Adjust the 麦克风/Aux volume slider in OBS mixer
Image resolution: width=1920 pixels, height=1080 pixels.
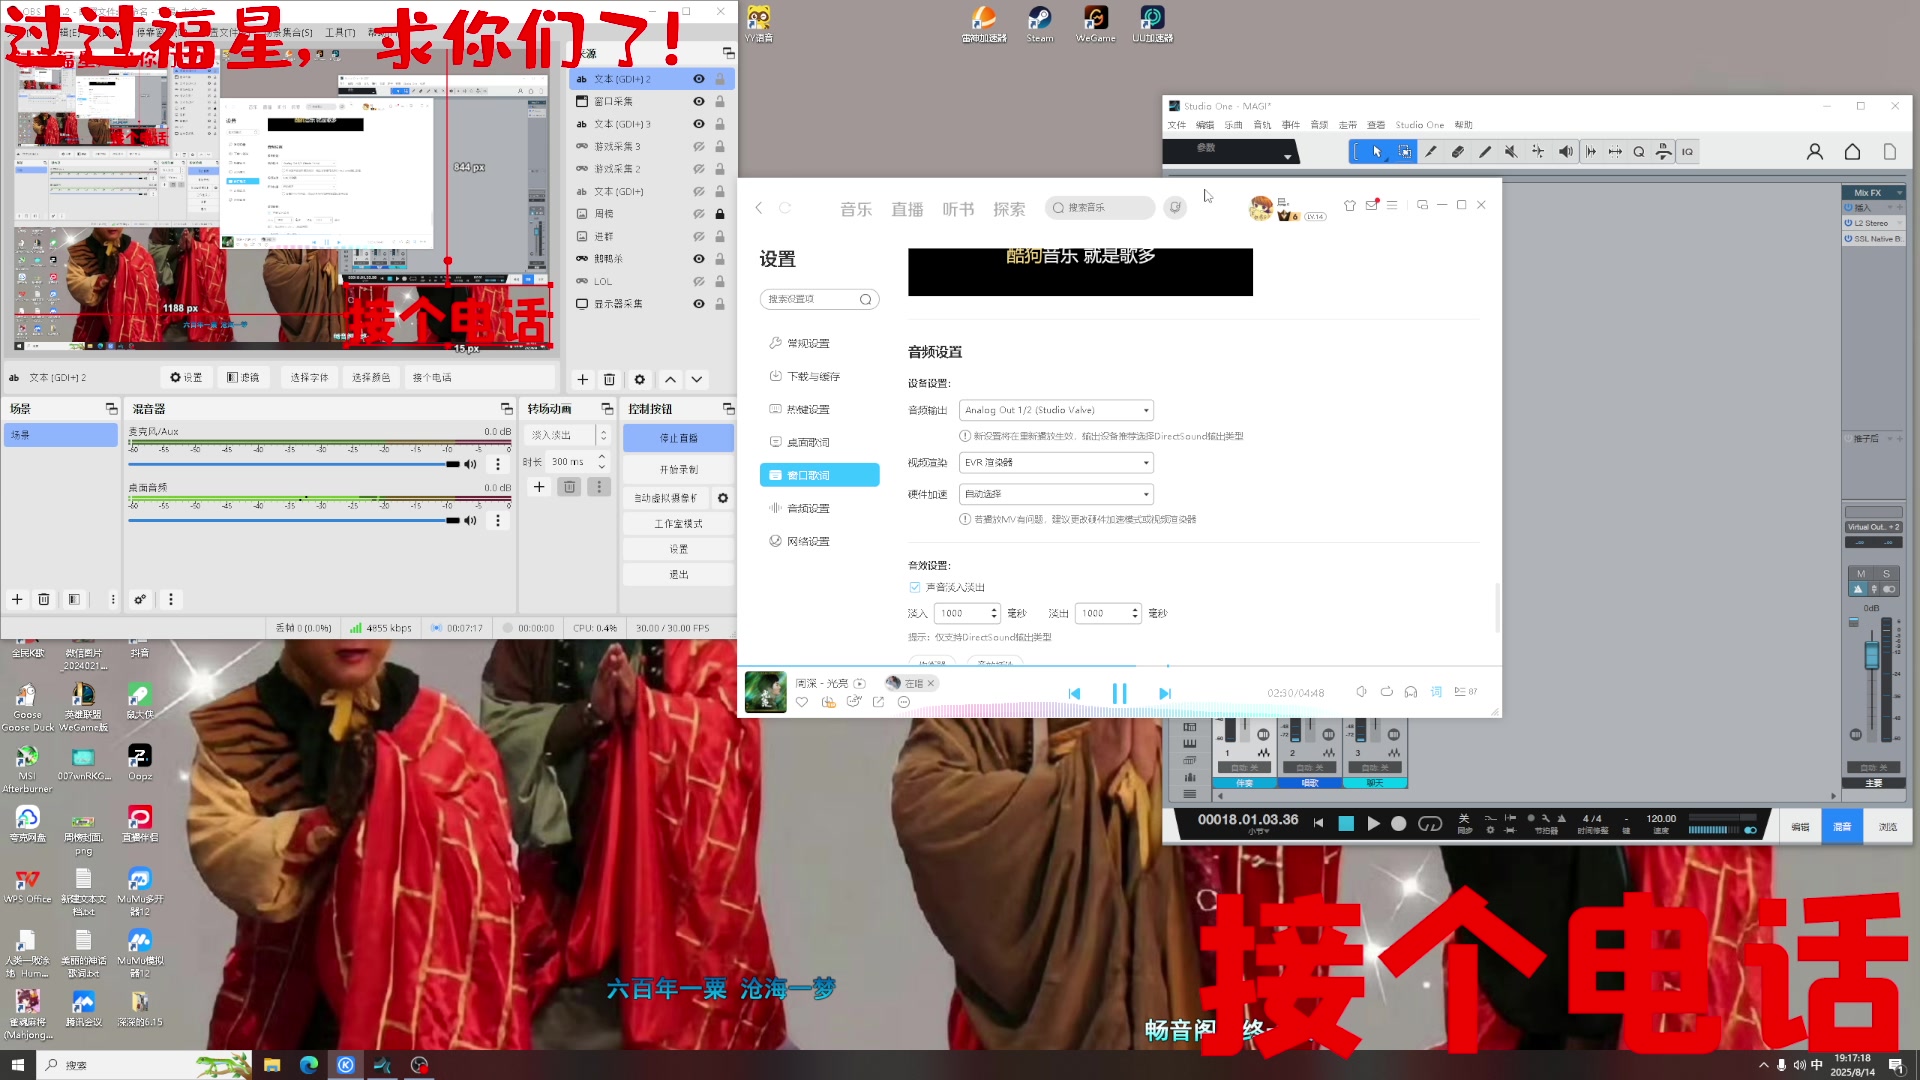click(x=453, y=463)
